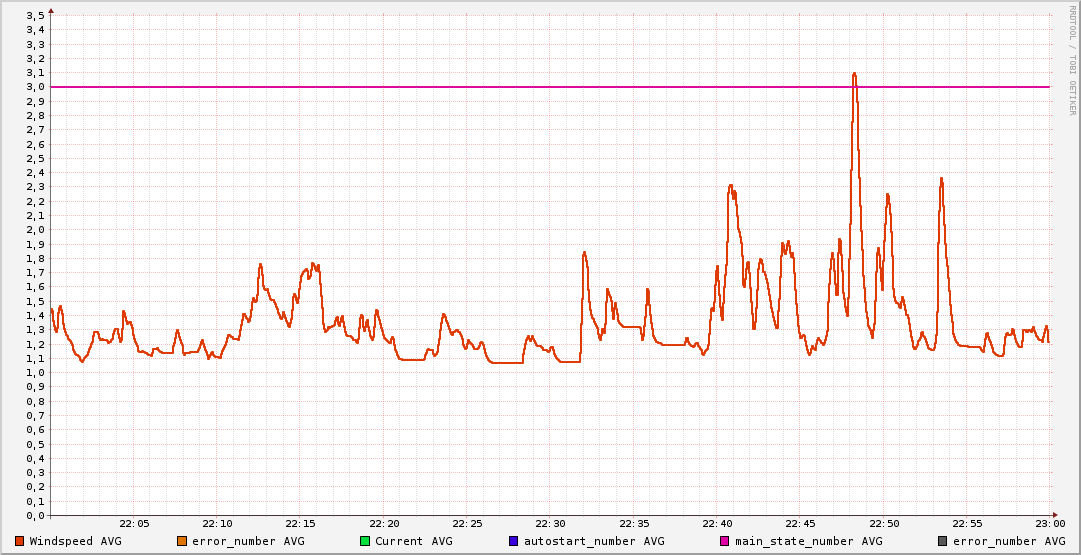Click the orange error_number legend swatch
Screen dimensions: 1081x555
pos(182,541)
